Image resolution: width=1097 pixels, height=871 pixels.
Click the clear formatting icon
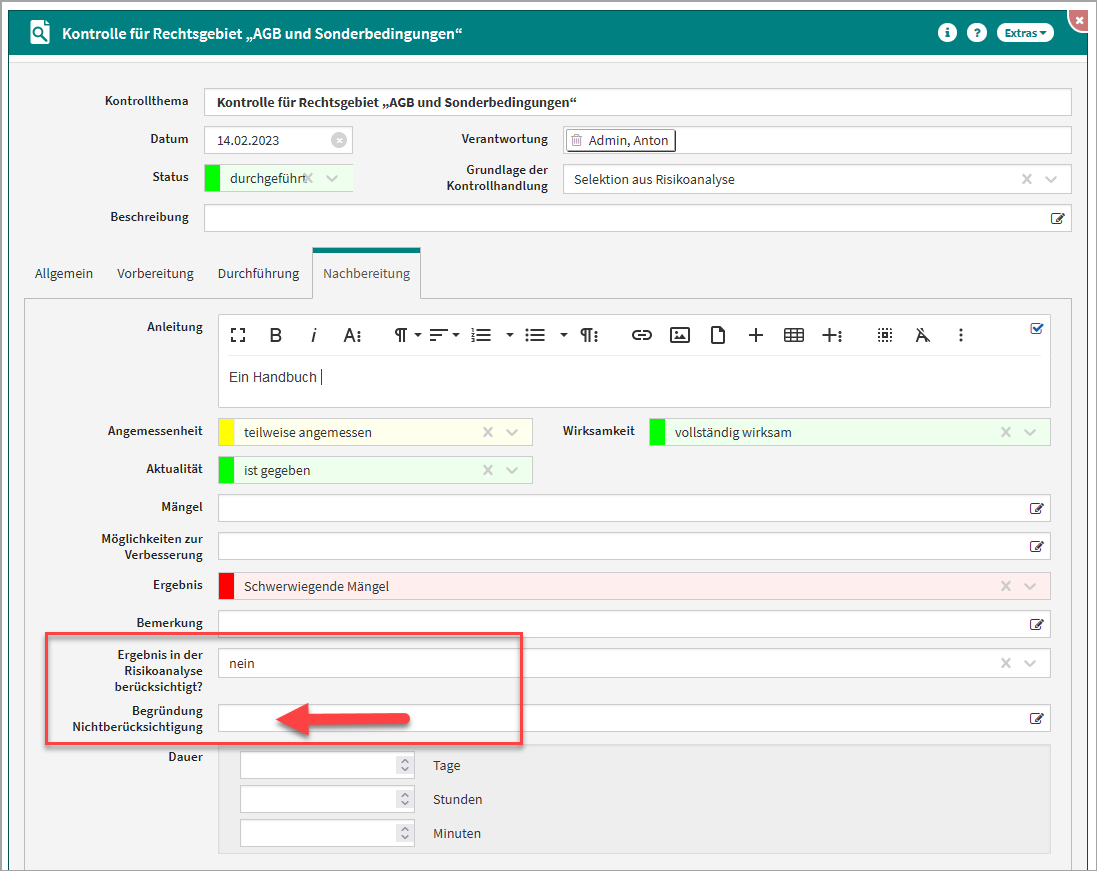922,335
